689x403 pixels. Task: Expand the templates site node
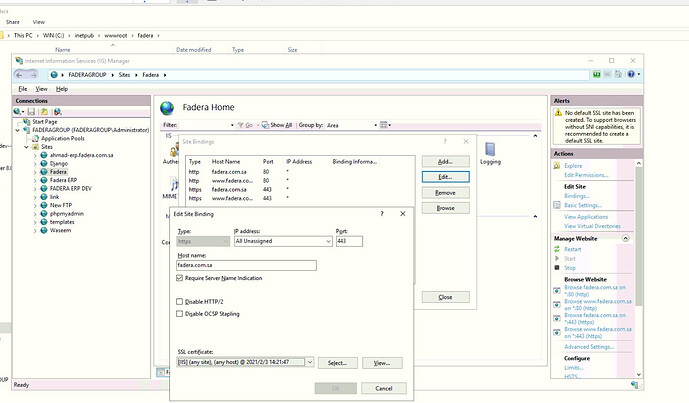pyautogui.click(x=35, y=222)
